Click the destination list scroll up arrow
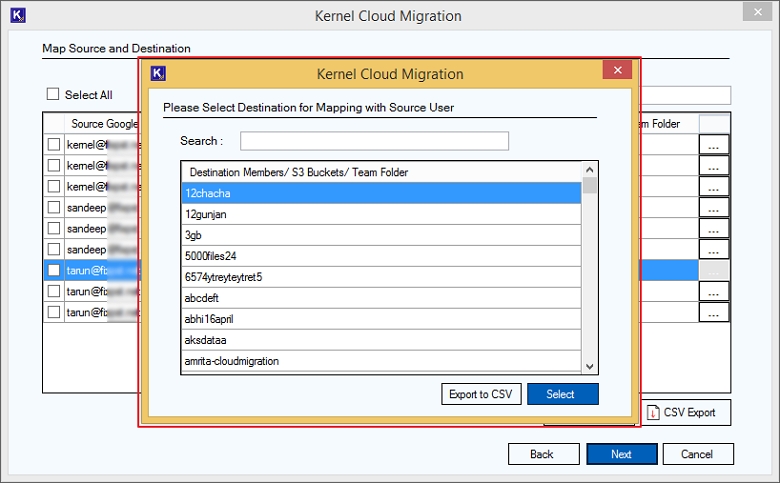 click(x=589, y=170)
